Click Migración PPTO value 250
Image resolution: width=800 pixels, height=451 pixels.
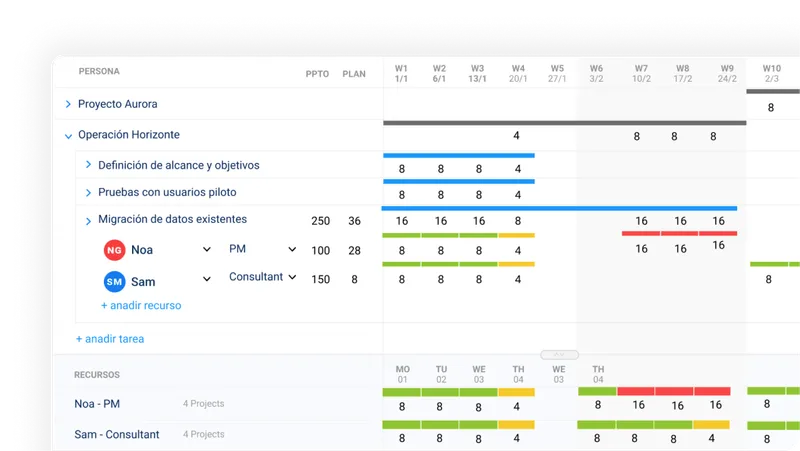(x=321, y=221)
